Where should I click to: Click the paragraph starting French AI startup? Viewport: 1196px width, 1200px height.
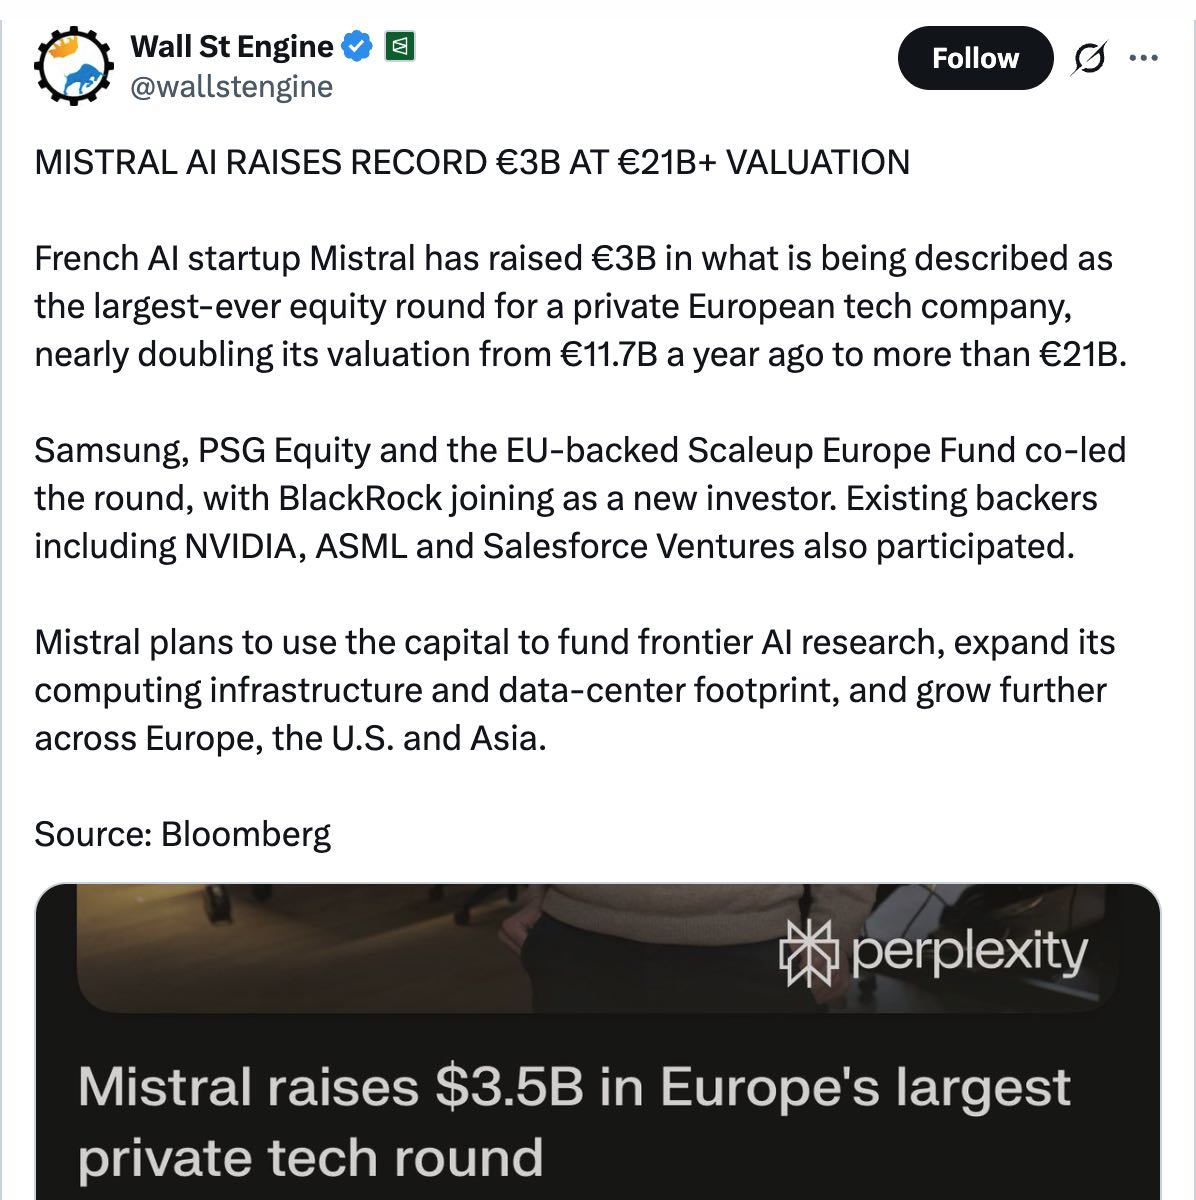[x=580, y=306]
